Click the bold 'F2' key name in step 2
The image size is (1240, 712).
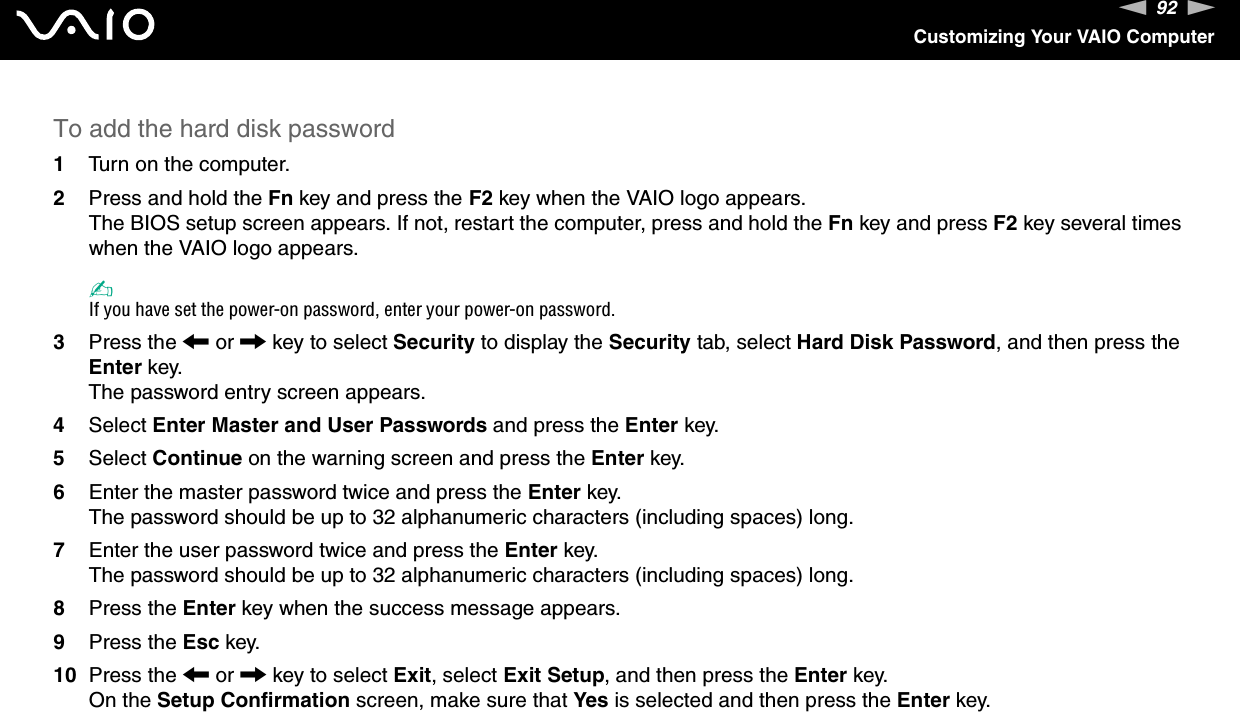click(481, 197)
